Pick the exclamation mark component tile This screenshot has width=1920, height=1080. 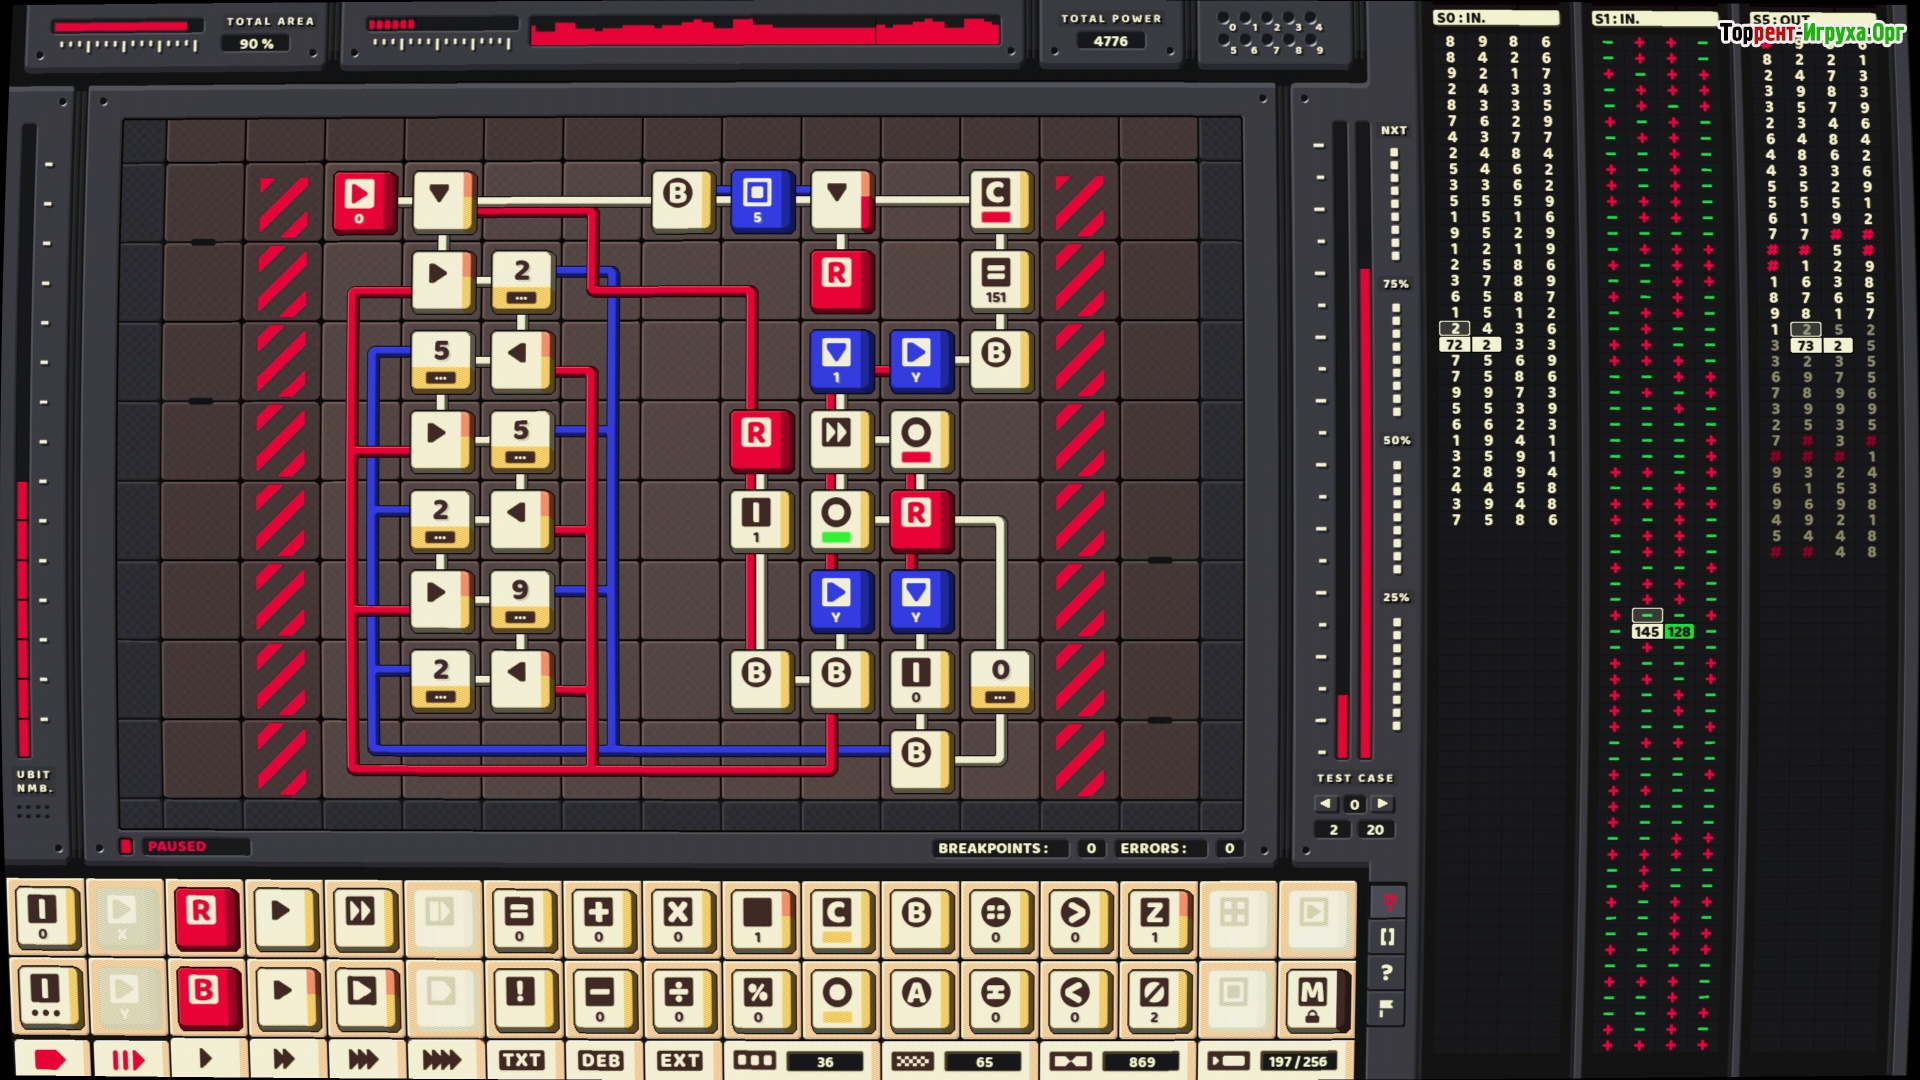pos(520,996)
